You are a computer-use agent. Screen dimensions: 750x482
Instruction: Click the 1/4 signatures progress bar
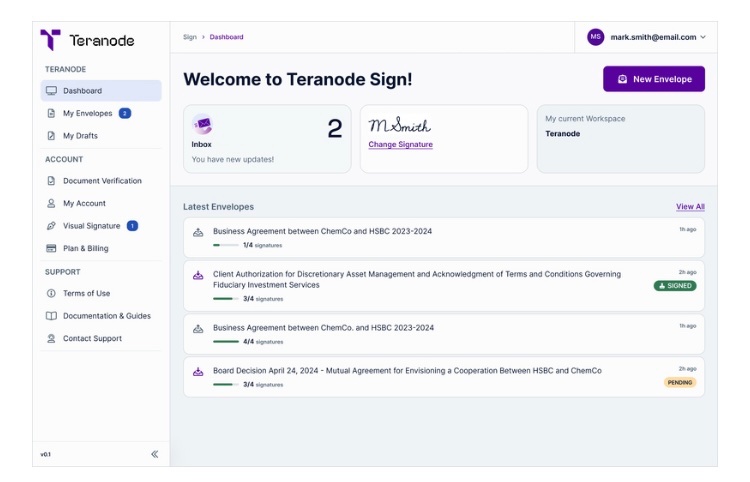coord(226,245)
